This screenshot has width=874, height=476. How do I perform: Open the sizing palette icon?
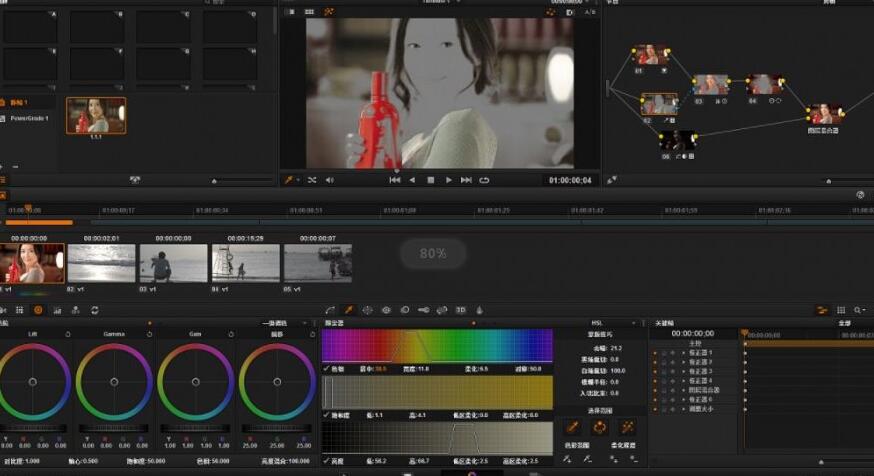[442, 310]
